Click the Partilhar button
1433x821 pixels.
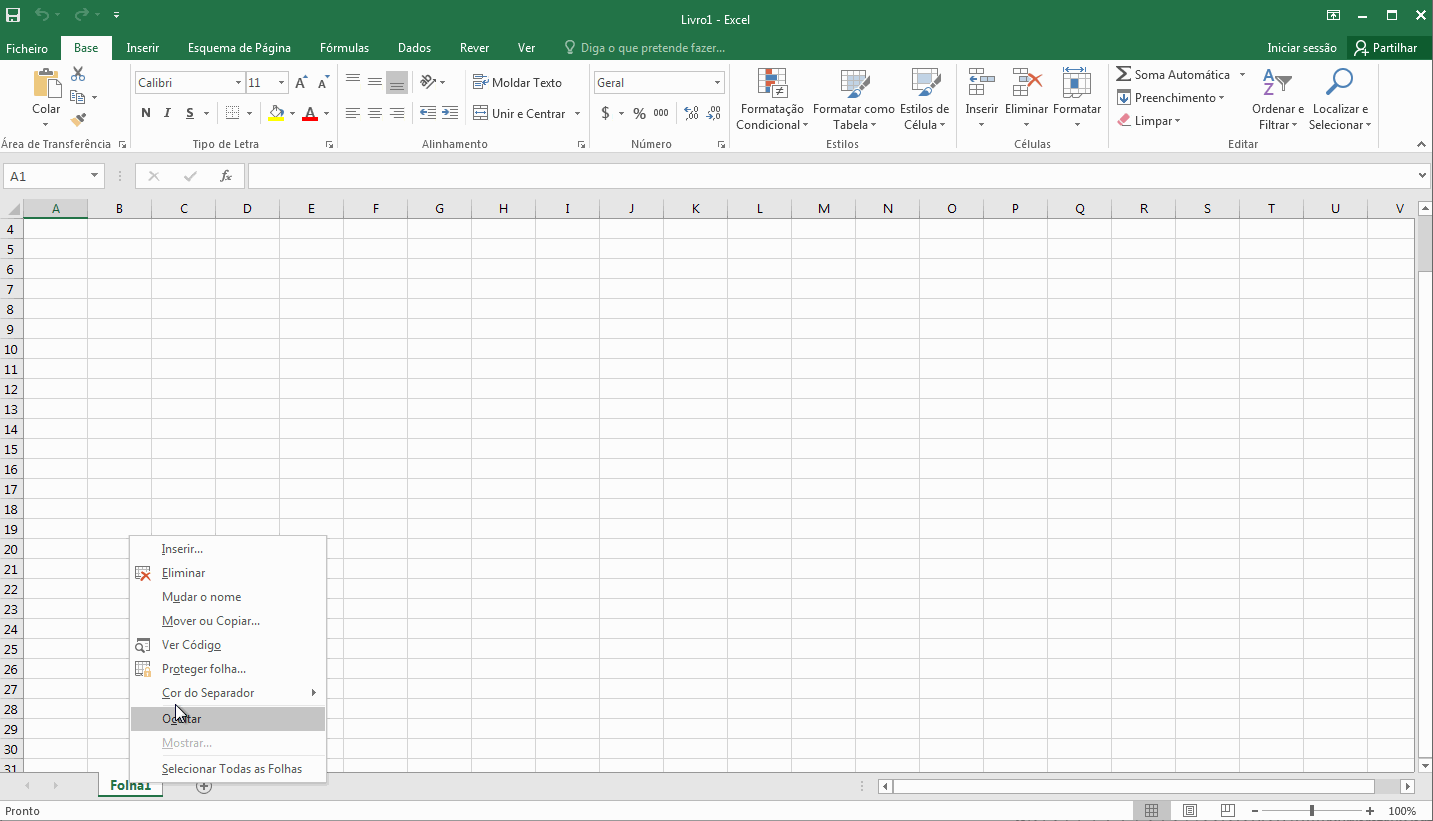[x=1388, y=48]
